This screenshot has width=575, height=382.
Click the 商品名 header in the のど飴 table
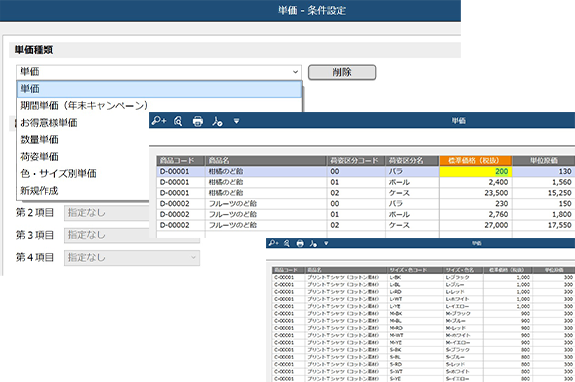point(265,161)
